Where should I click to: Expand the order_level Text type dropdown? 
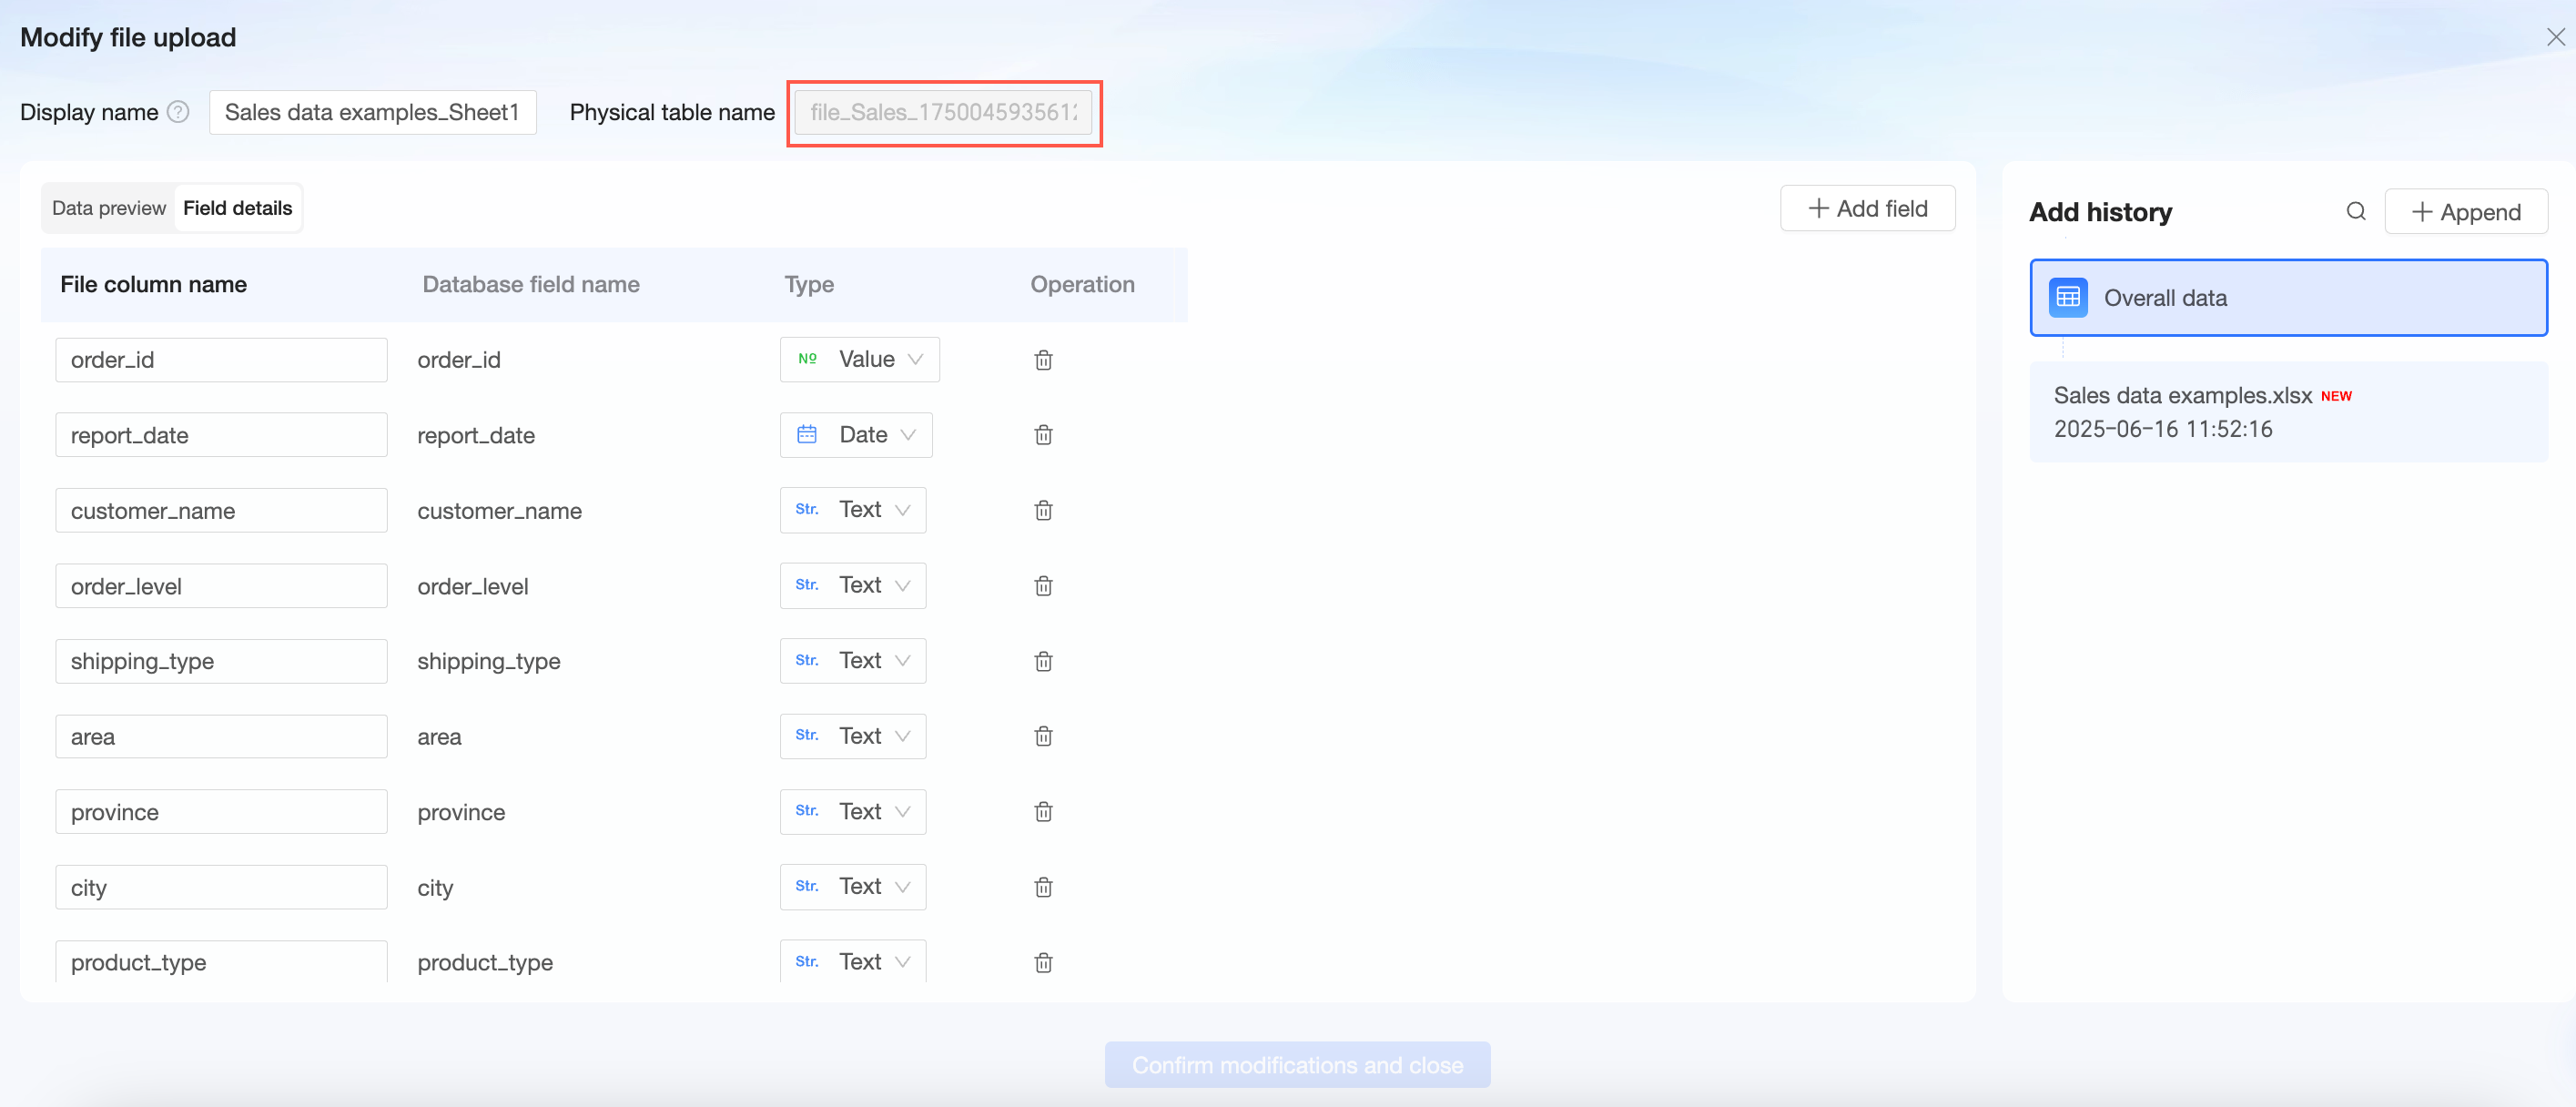[852, 585]
